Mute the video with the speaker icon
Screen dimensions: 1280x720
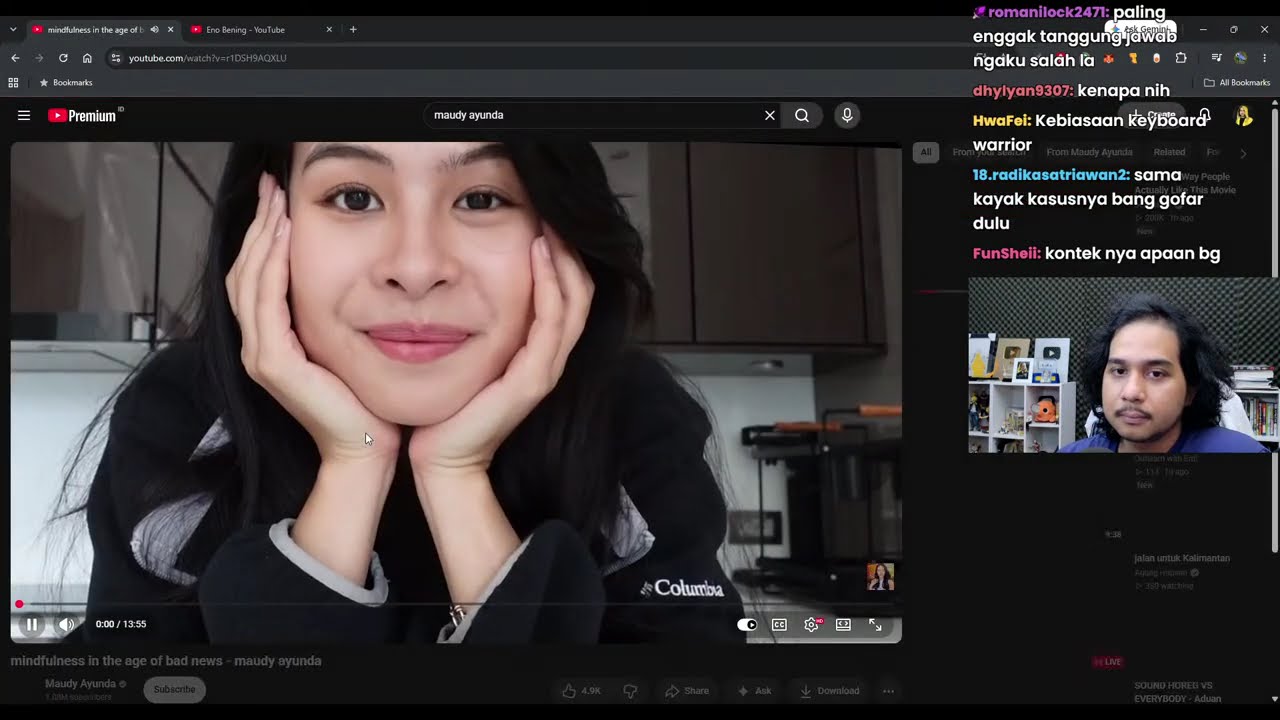point(66,624)
